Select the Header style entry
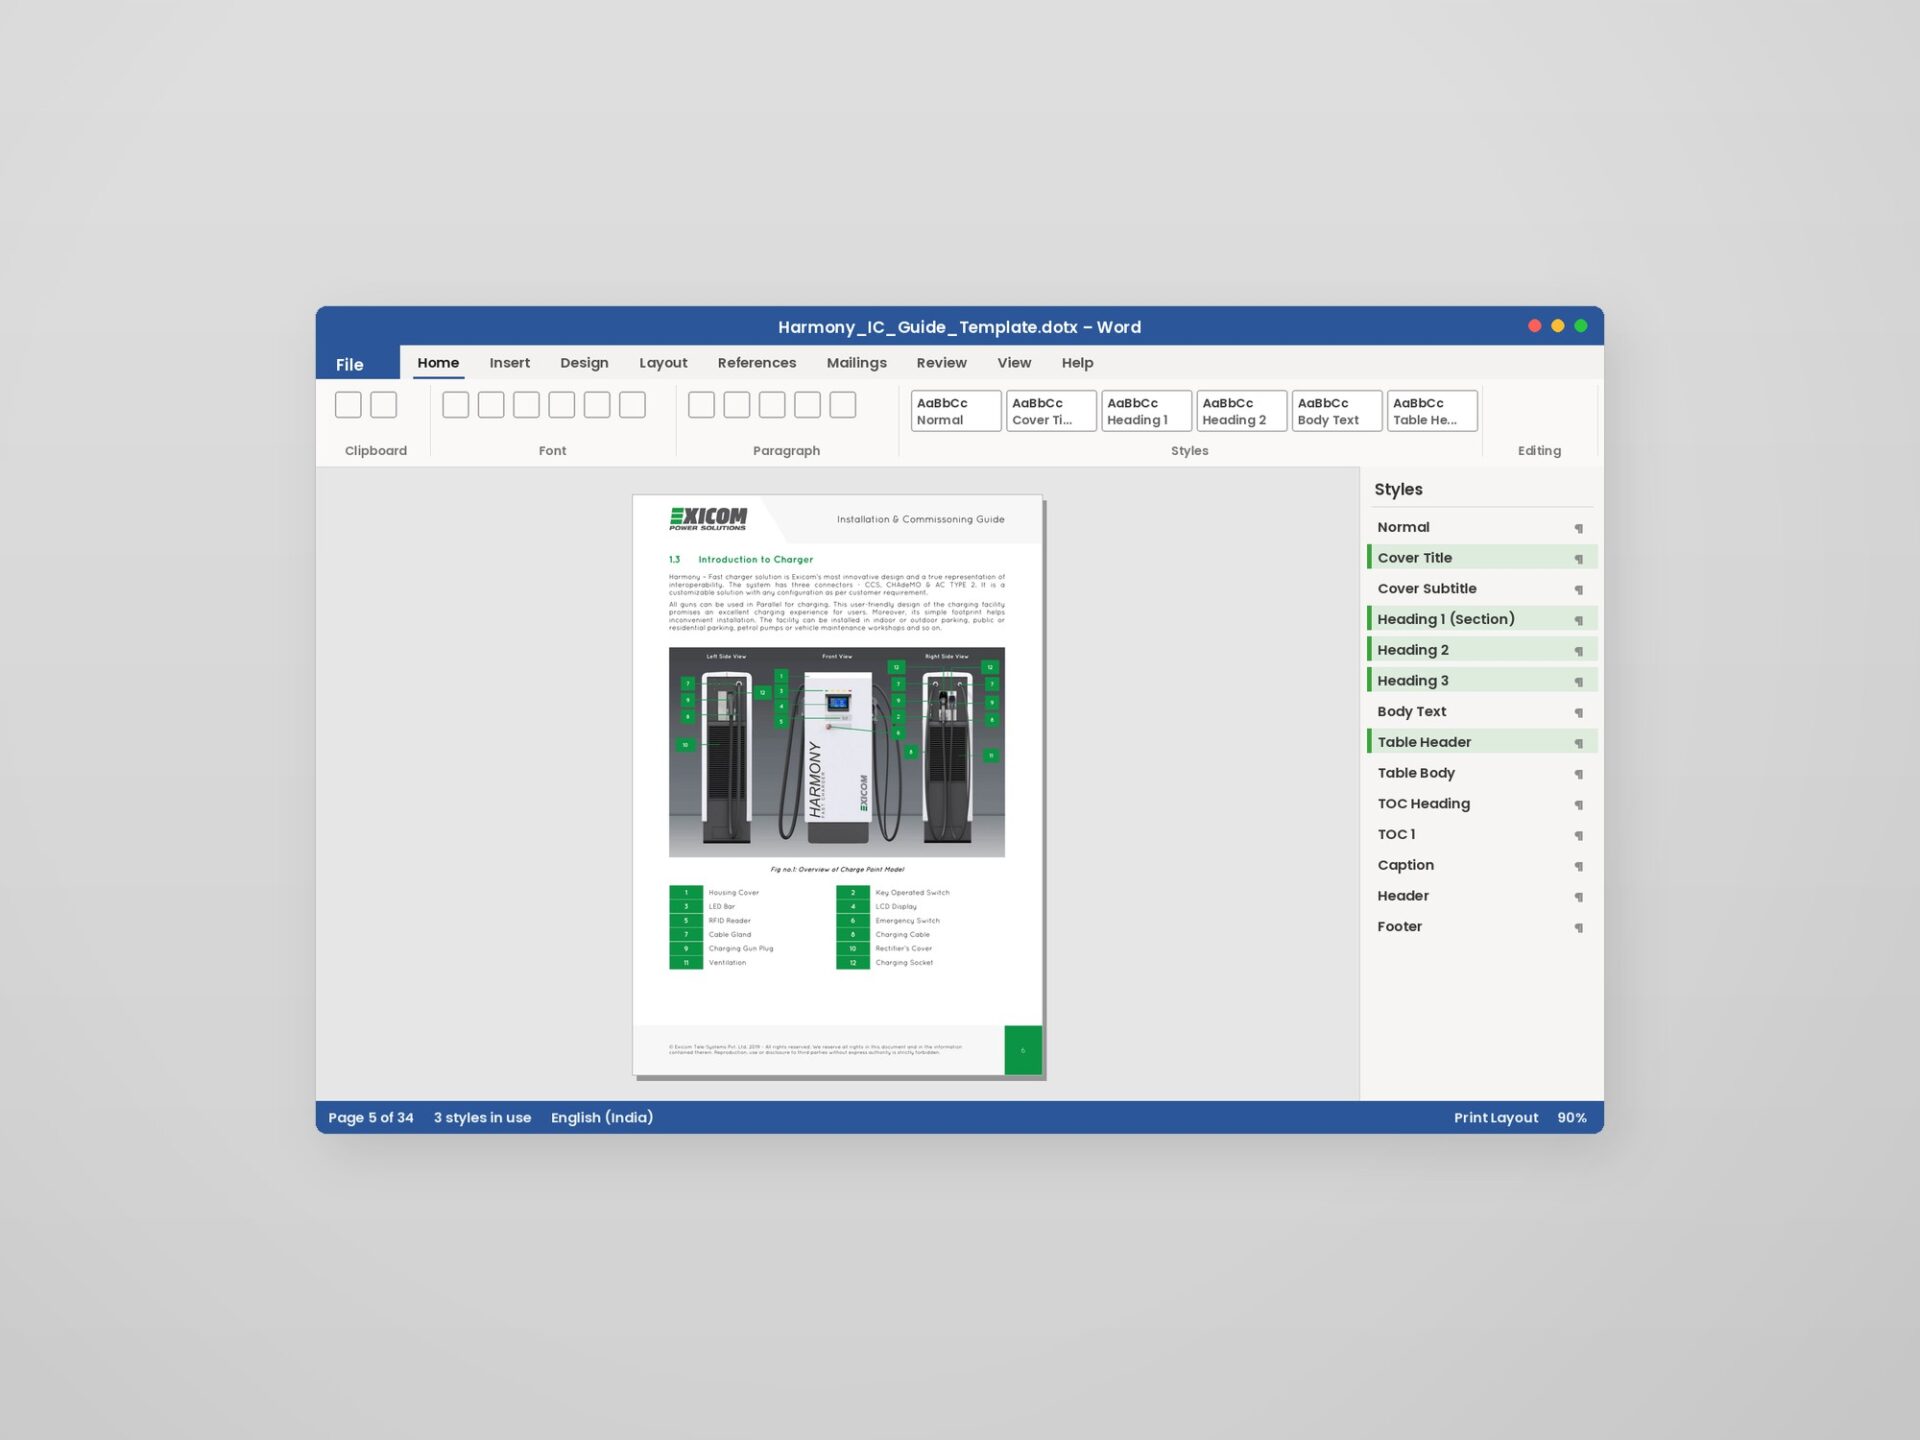The width and height of the screenshot is (1920, 1440). (x=1482, y=896)
